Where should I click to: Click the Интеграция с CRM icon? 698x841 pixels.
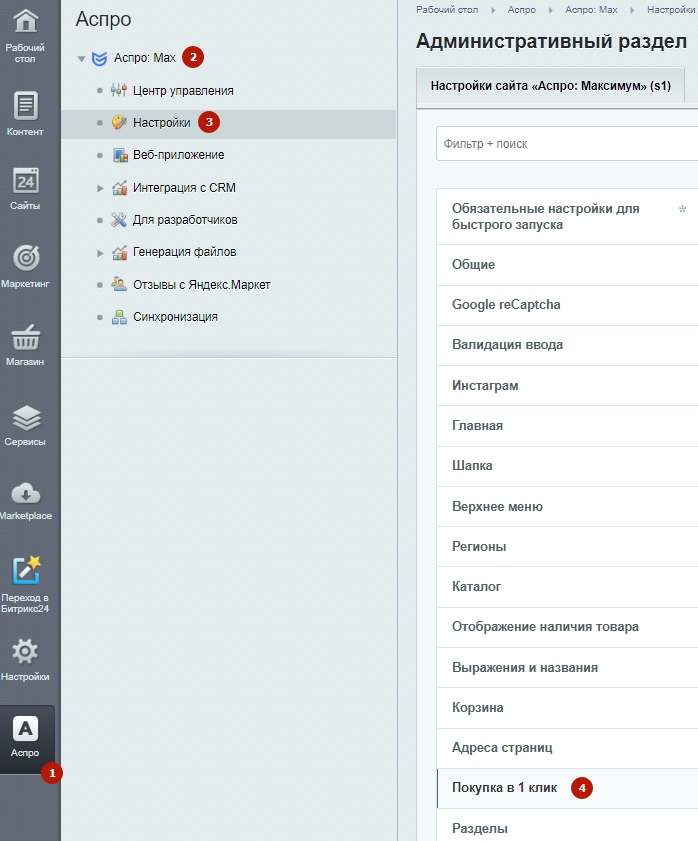[x=119, y=188]
